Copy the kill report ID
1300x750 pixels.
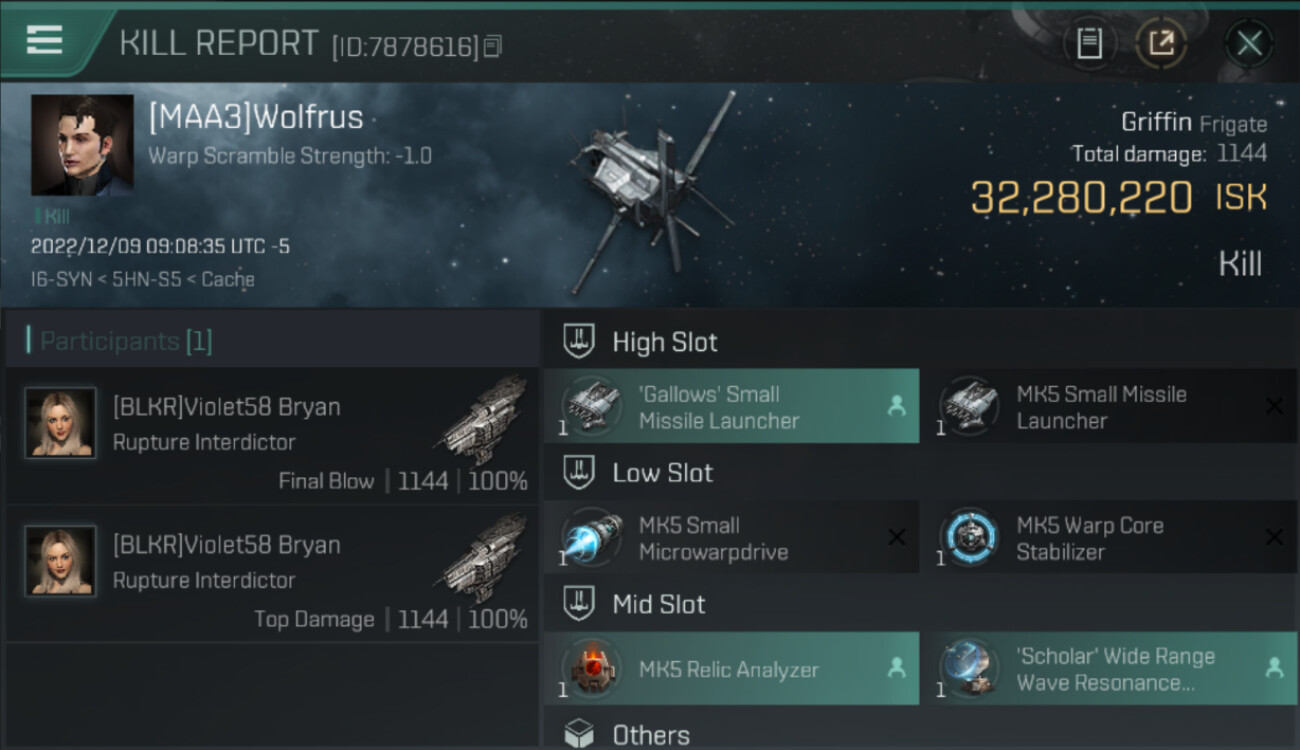pyautogui.click(x=492, y=46)
